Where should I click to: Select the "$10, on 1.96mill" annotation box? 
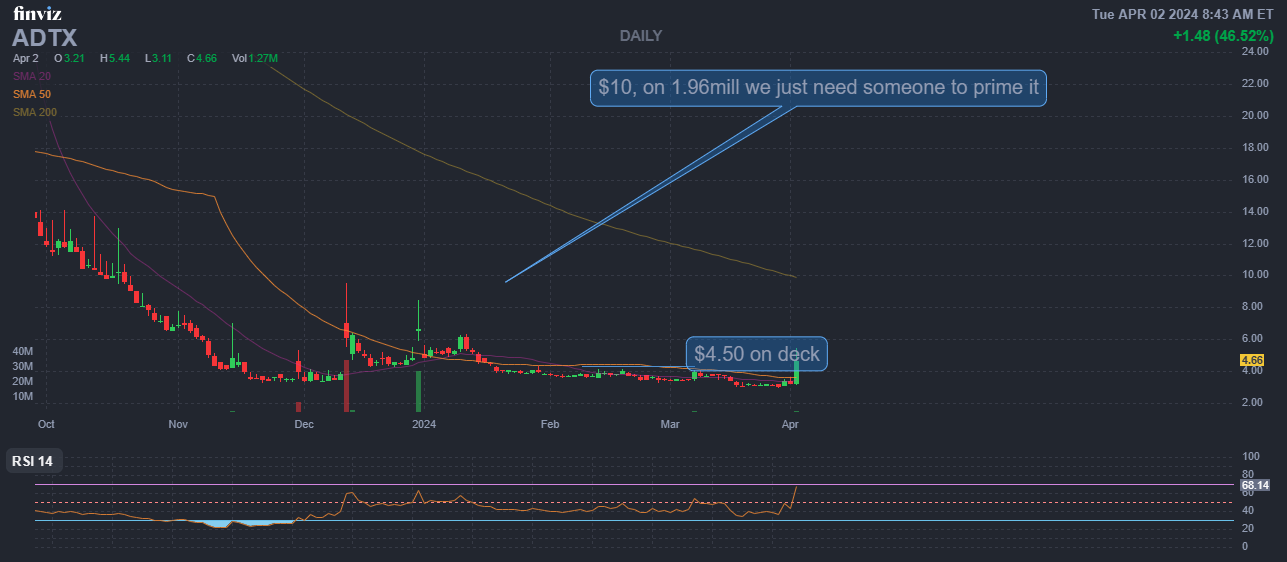817,88
